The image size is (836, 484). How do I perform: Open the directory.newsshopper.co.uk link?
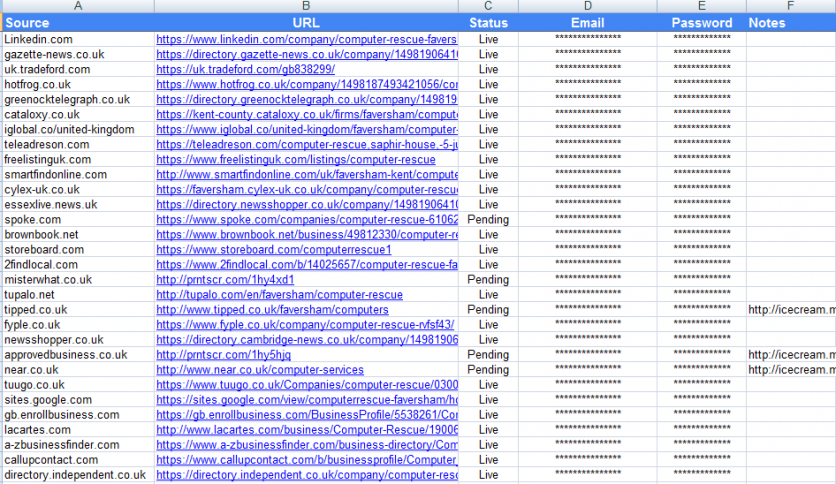tap(307, 204)
